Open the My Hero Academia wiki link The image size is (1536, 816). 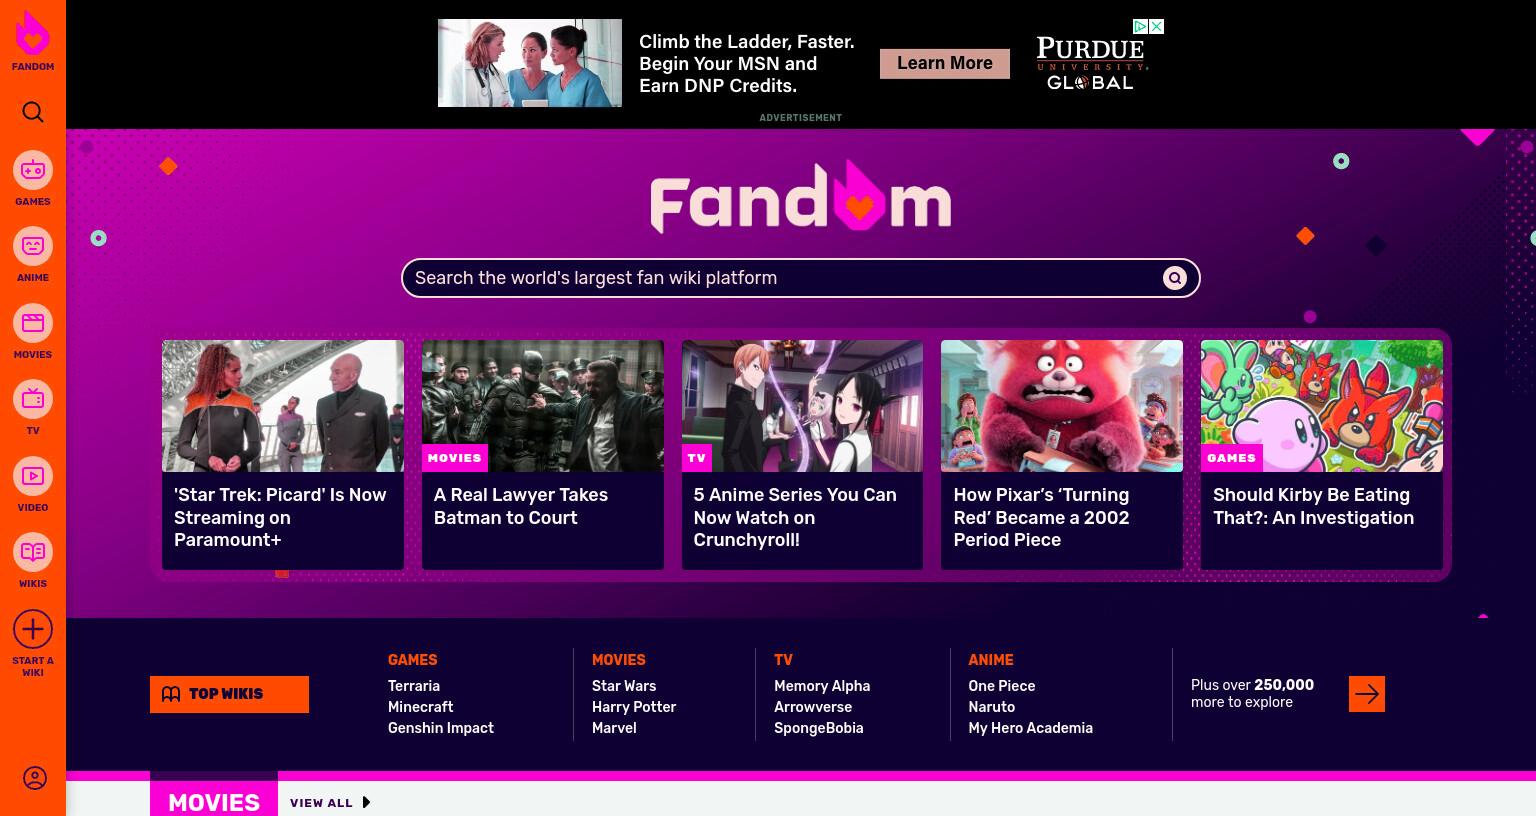[x=1030, y=728]
